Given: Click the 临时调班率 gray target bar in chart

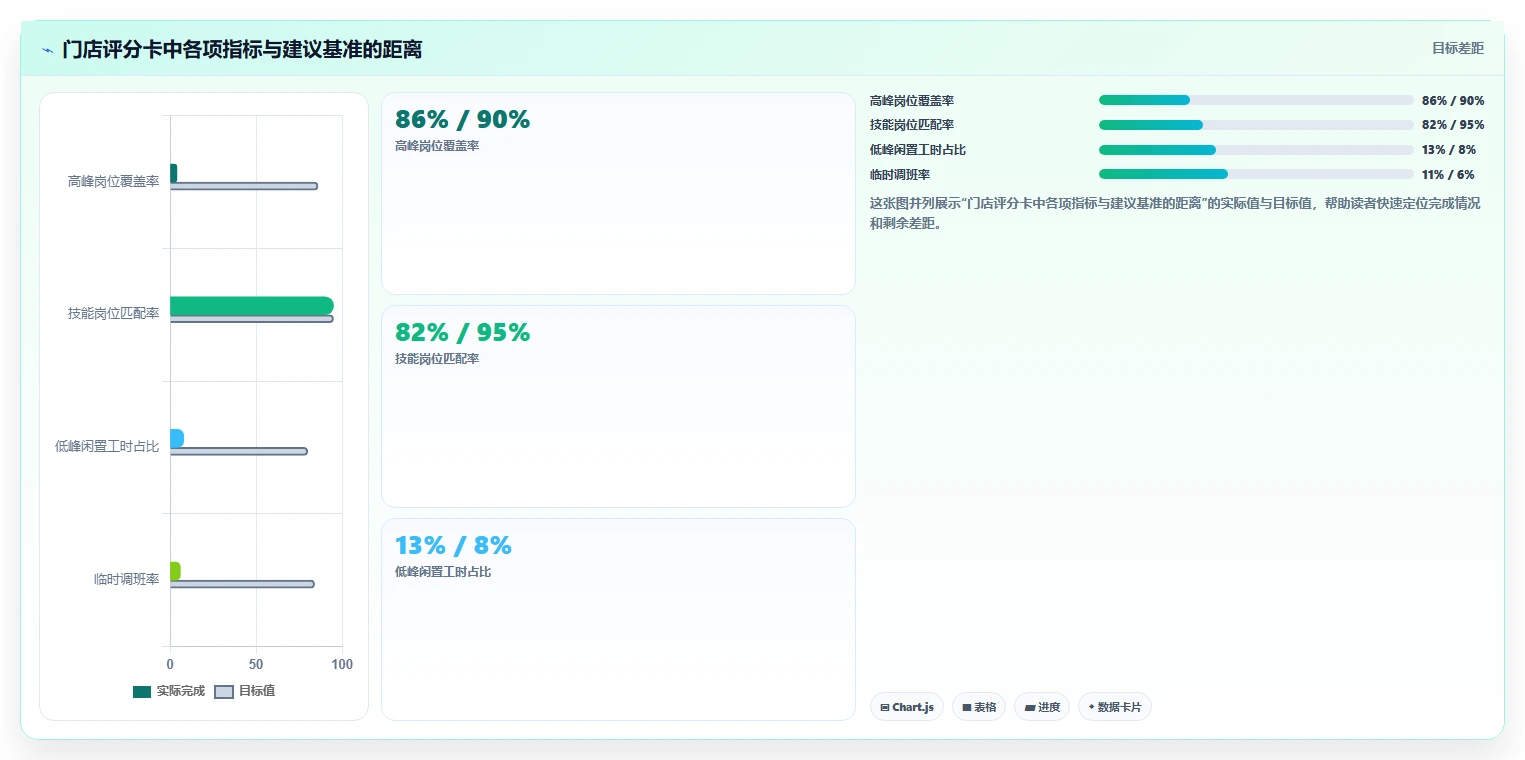Looking at the screenshot, I should point(242,584).
